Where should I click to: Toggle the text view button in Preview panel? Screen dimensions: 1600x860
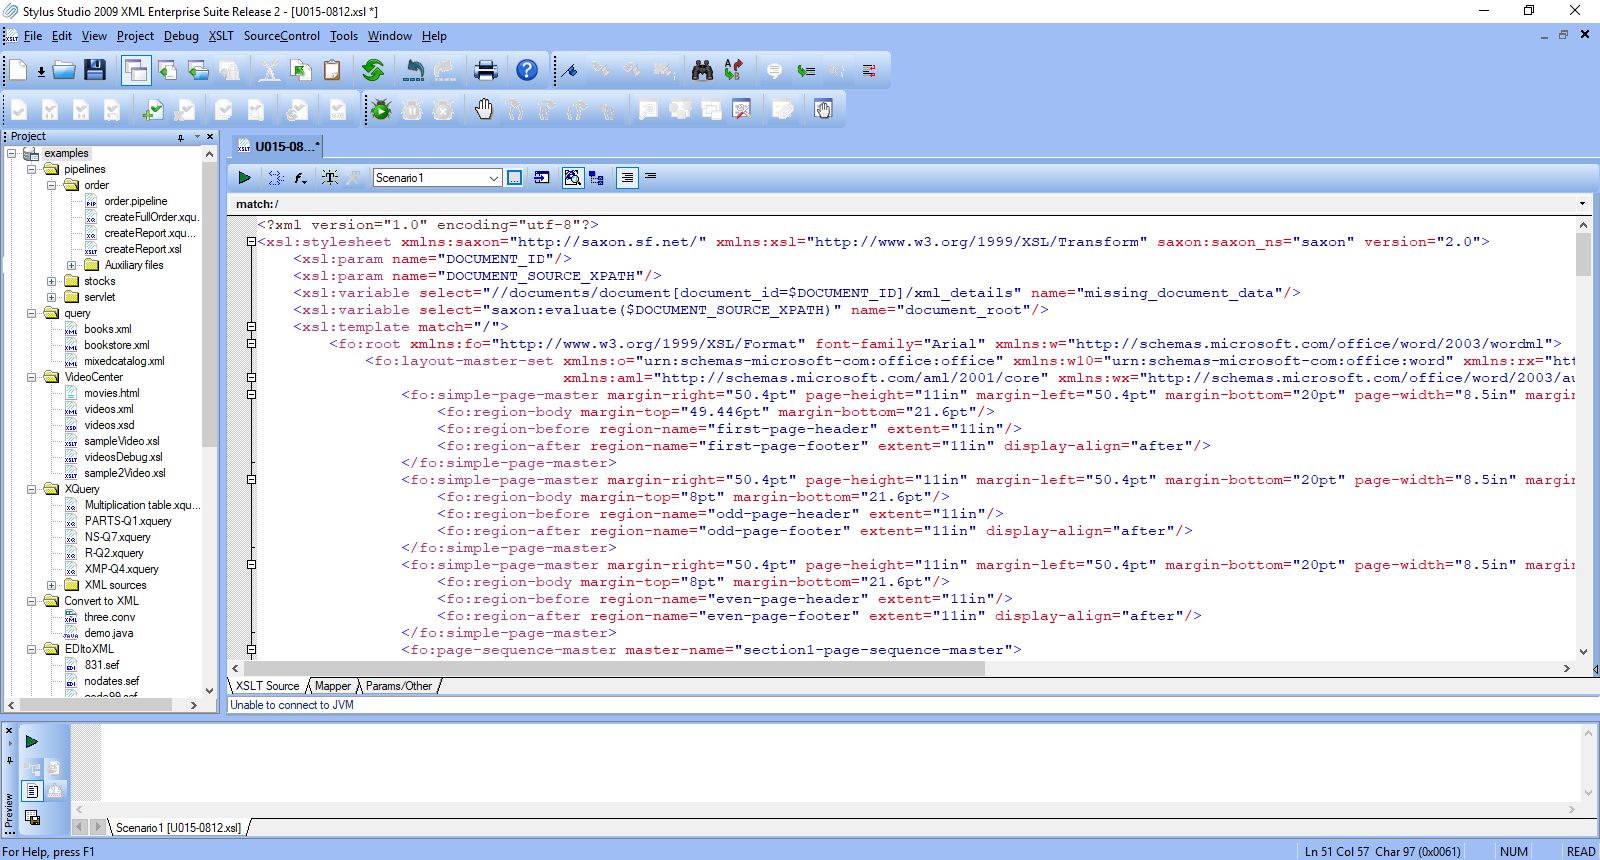32,791
